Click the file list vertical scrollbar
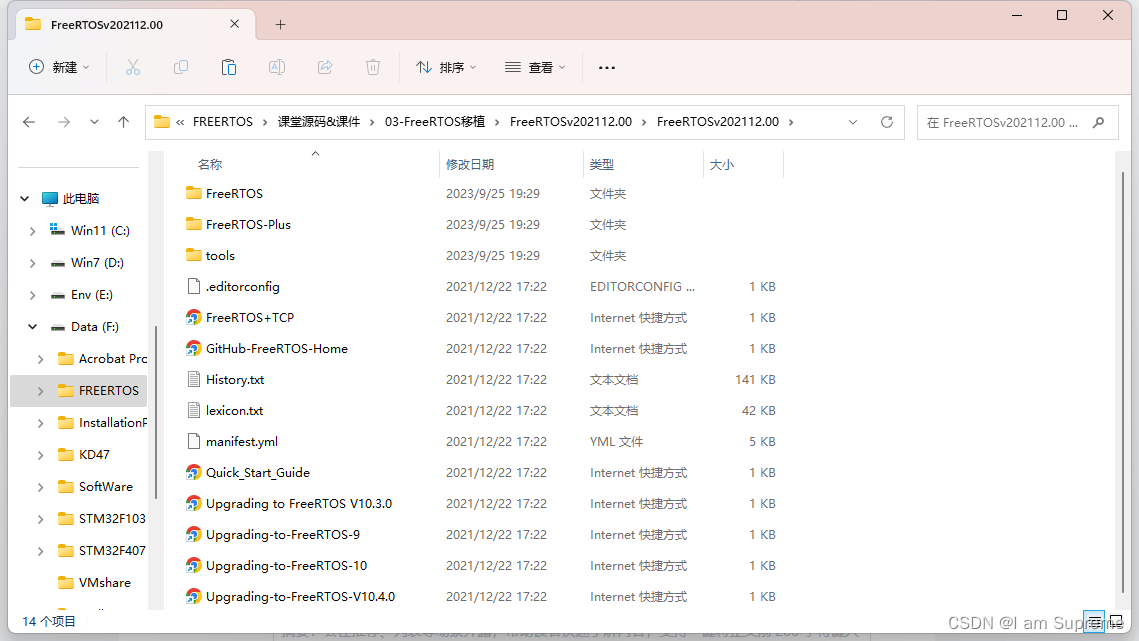The image size is (1139, 641). (x=1122, y=382)
